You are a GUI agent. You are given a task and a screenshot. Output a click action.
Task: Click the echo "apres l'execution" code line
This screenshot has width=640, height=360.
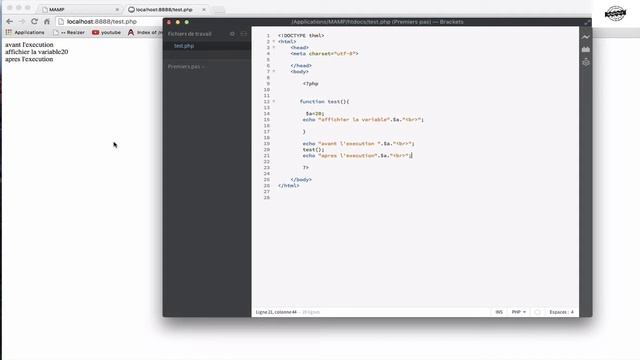click(357, 156)
